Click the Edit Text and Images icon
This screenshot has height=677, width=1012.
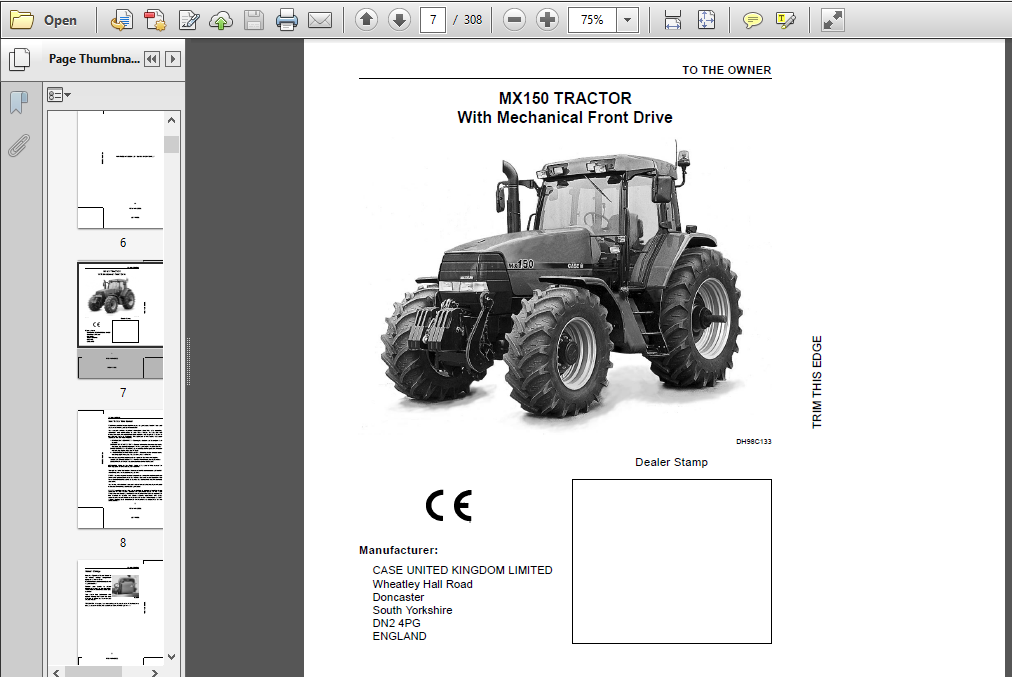point(188,21)
